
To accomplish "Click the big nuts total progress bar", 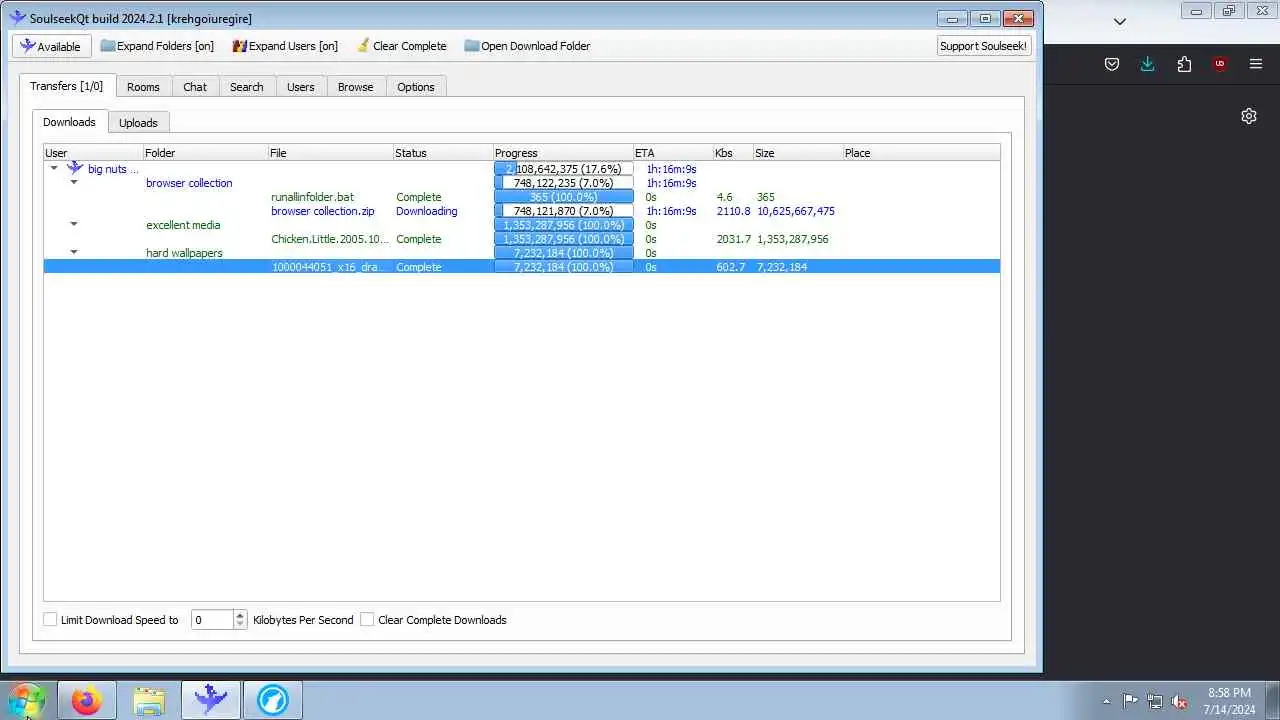I will pyautogui.click(x=564, y=169).
